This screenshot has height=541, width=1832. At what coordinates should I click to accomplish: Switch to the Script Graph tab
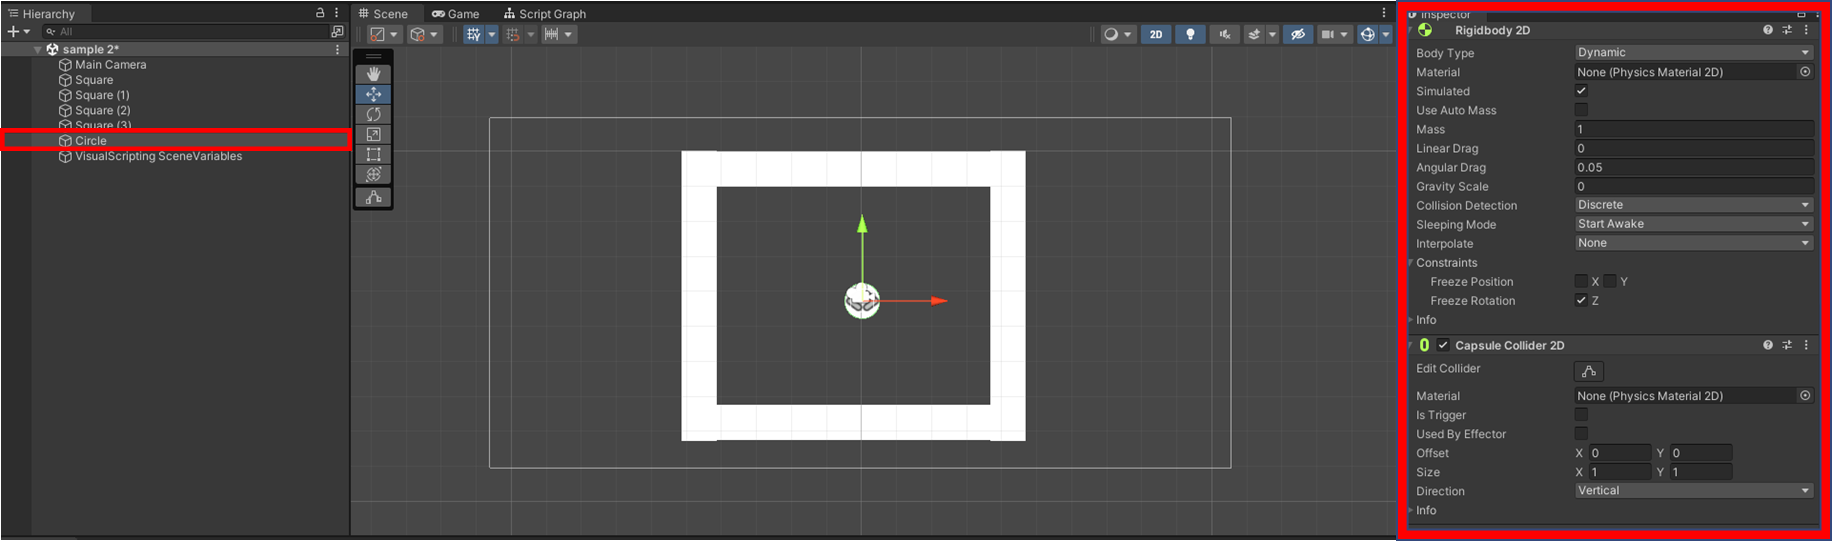point(545,14)
